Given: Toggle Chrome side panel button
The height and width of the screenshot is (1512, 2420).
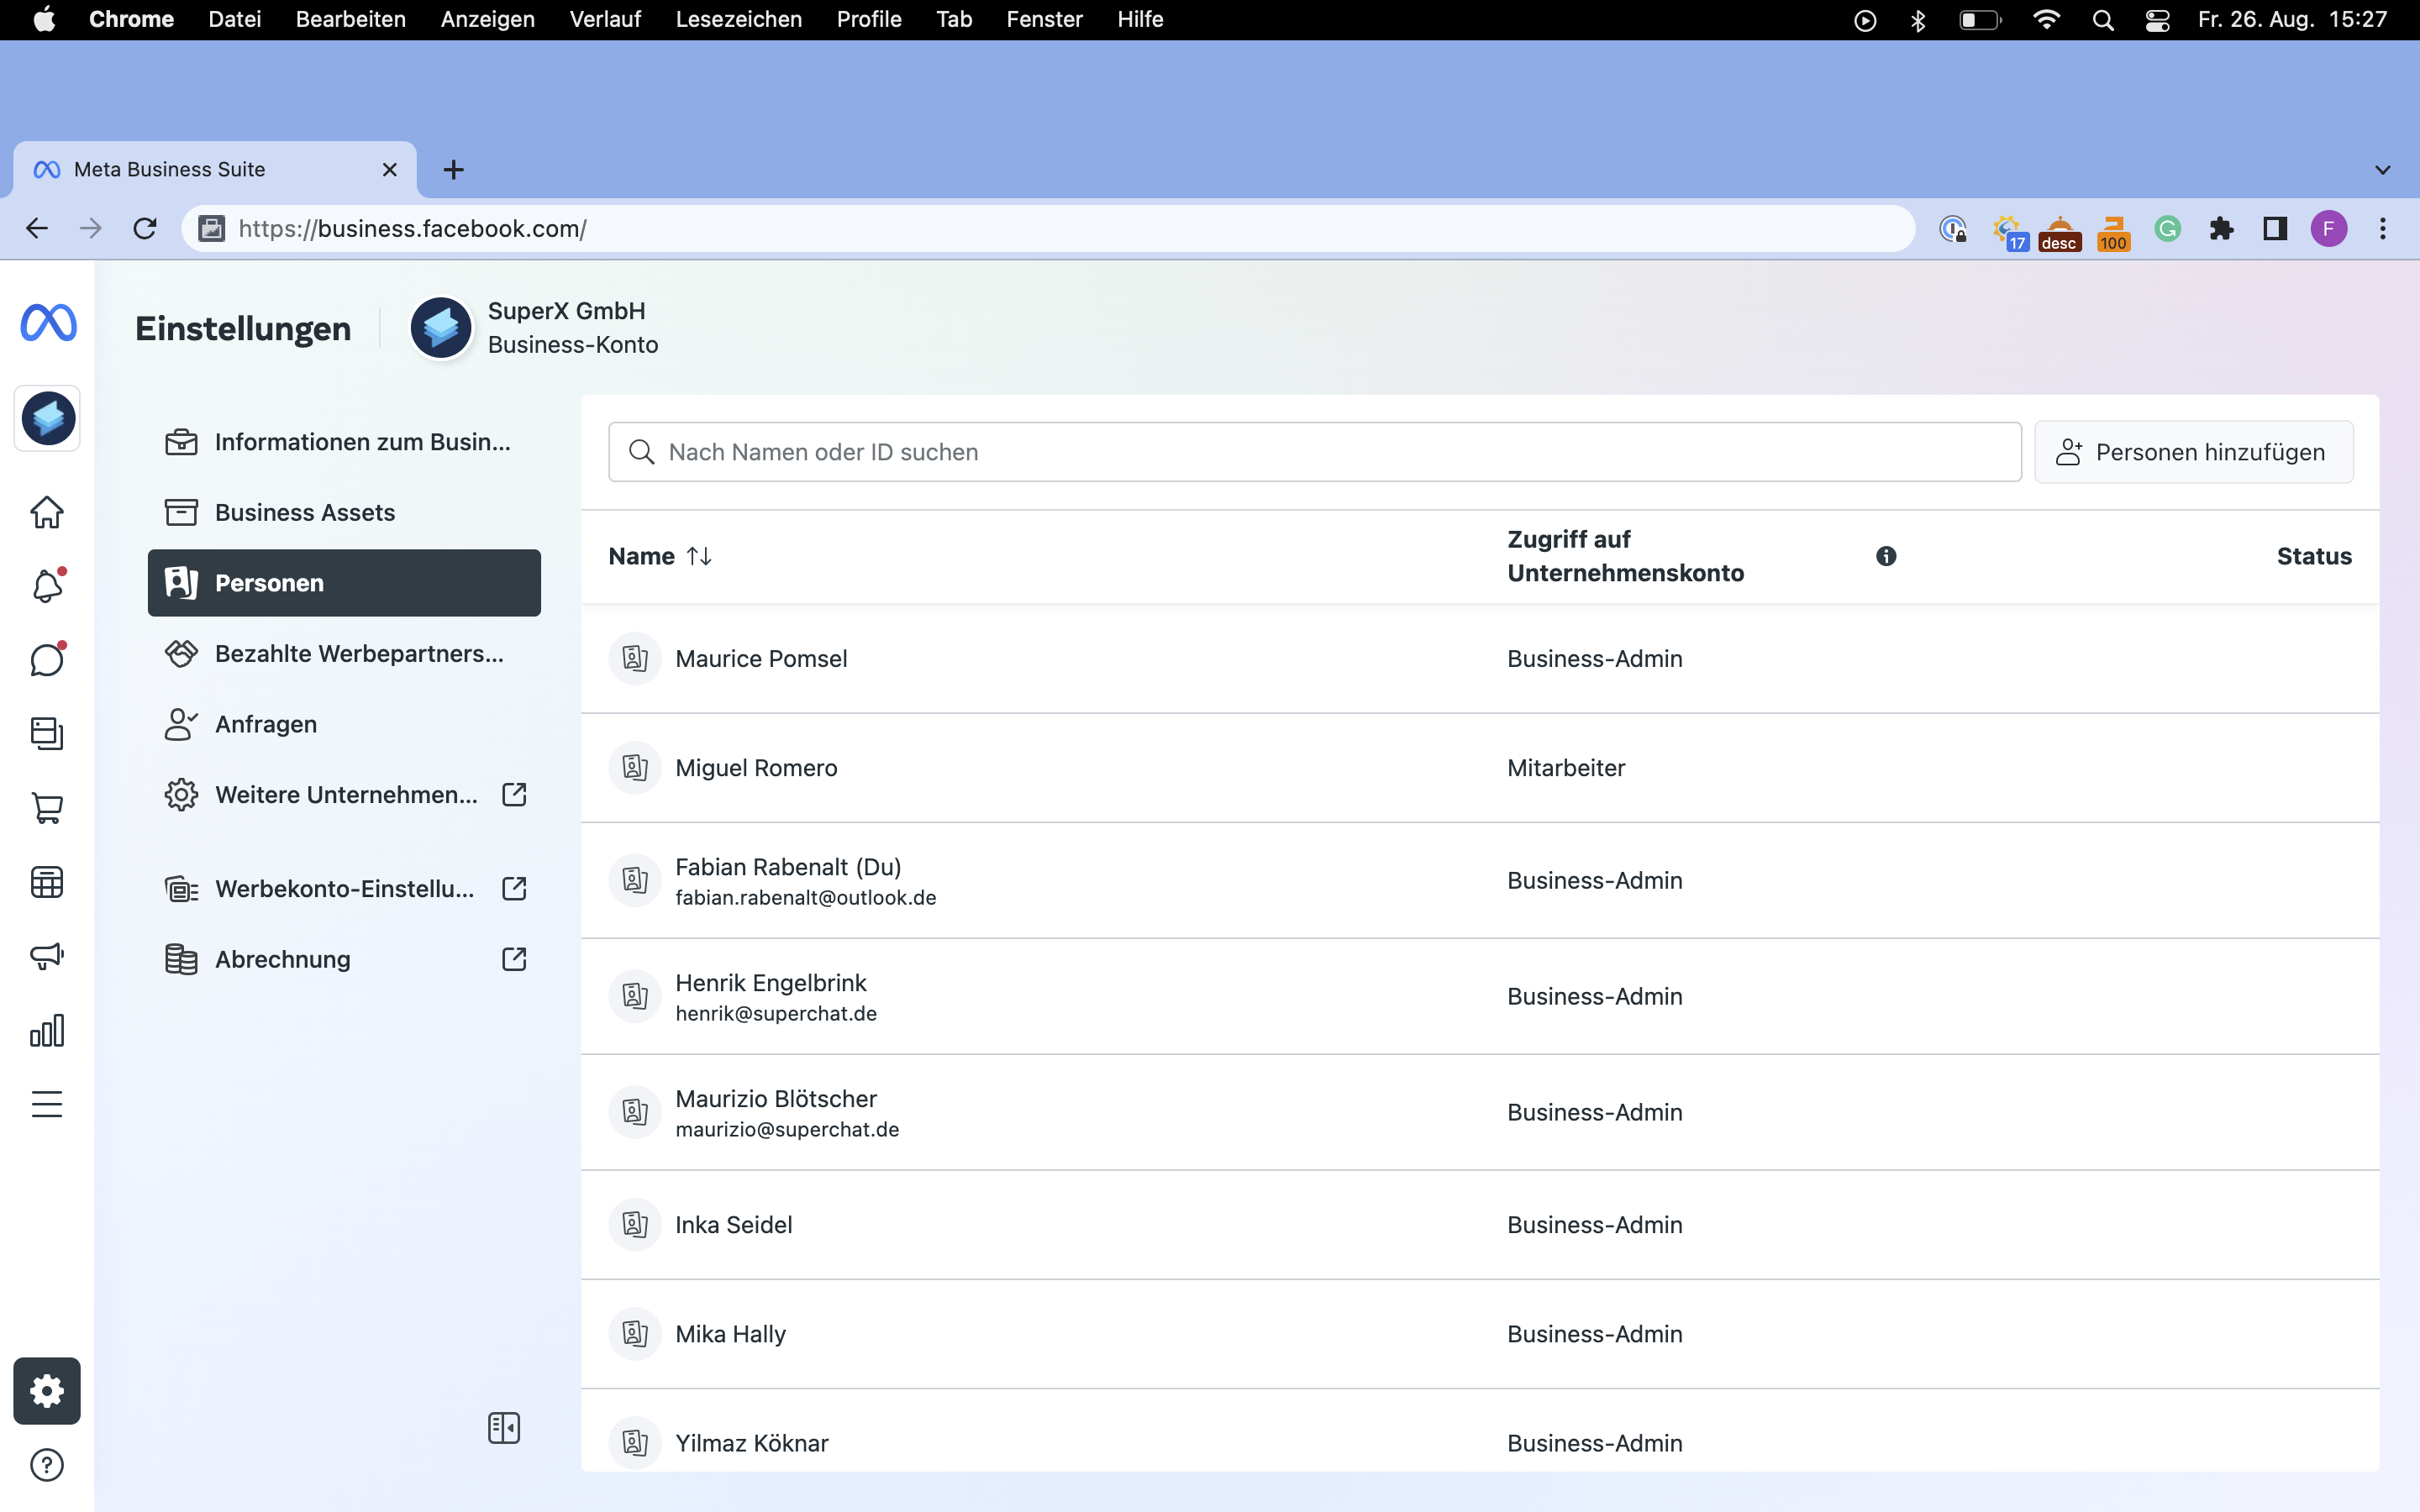Looking at the screenshot, I should click(x=2275, y=229).
